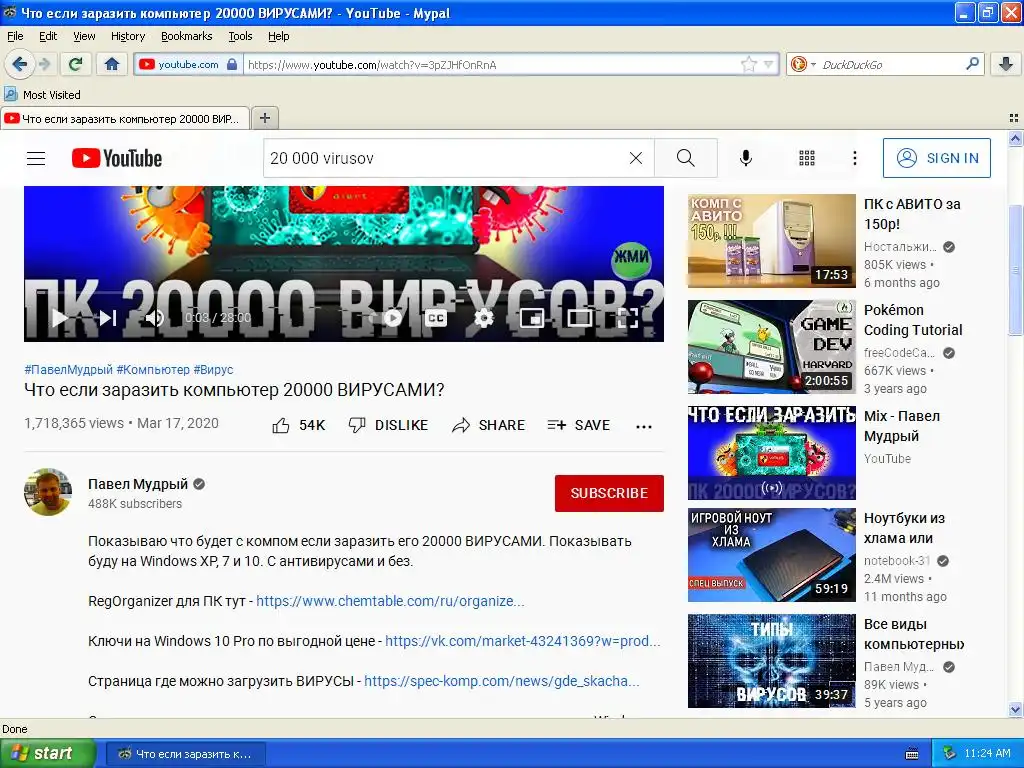Switch to theater mode
The height and width of the screenshot is (768, 1024).
tap(579, 318)
